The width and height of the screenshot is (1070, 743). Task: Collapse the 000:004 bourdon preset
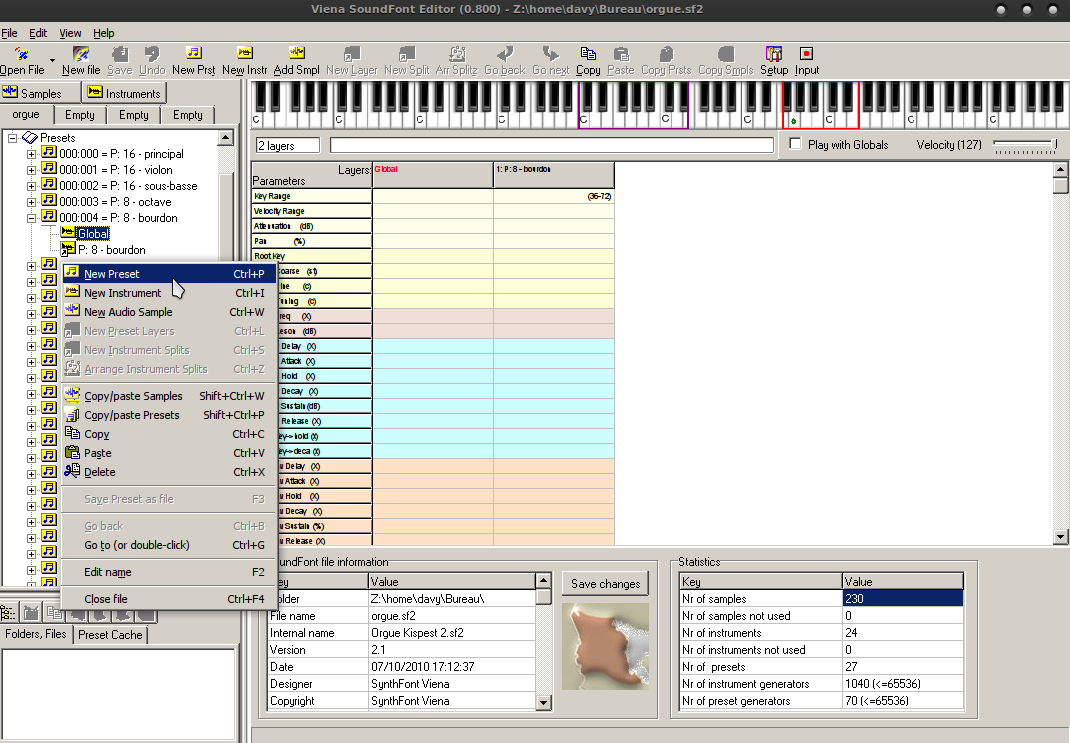31,218
